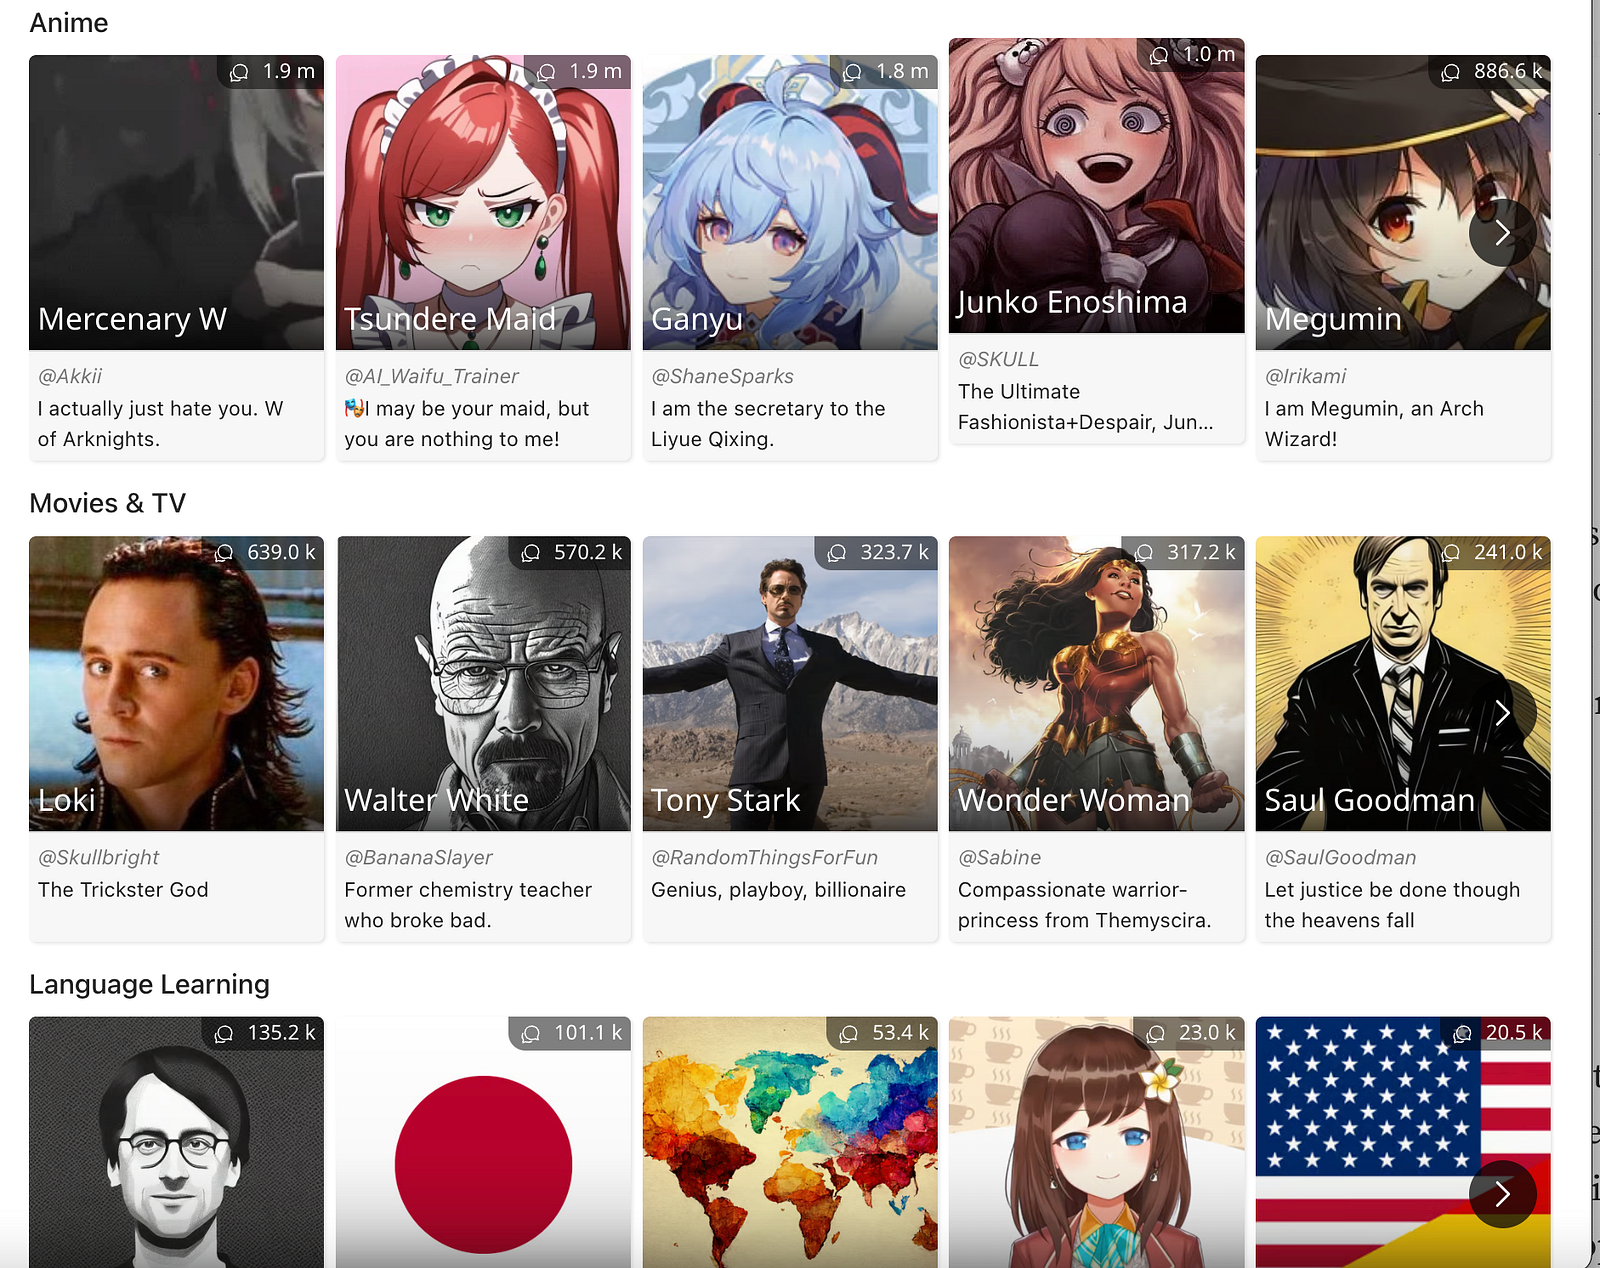Show next characters in the Anime row
1600x1268 pixels.
1502,233
